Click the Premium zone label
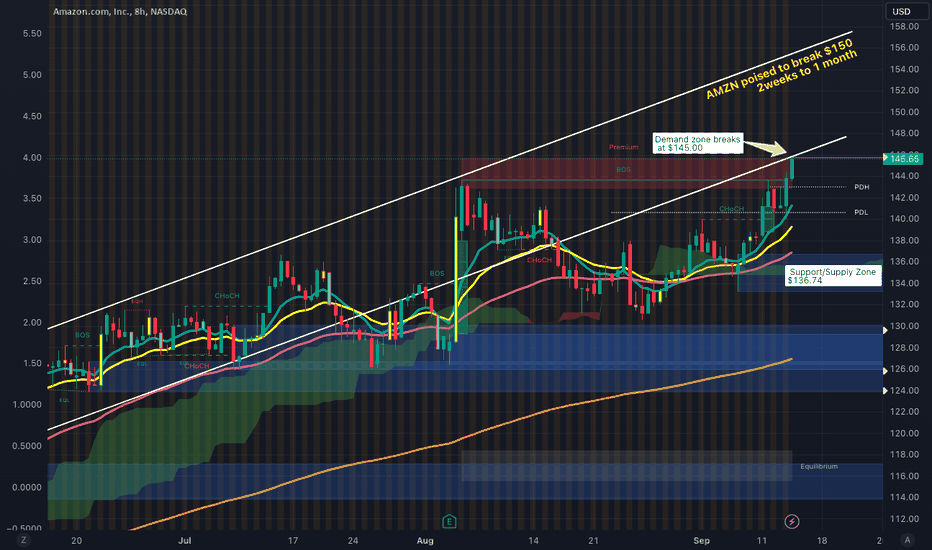The height and width of the screenshot is (550, 932). pos(624,147)
